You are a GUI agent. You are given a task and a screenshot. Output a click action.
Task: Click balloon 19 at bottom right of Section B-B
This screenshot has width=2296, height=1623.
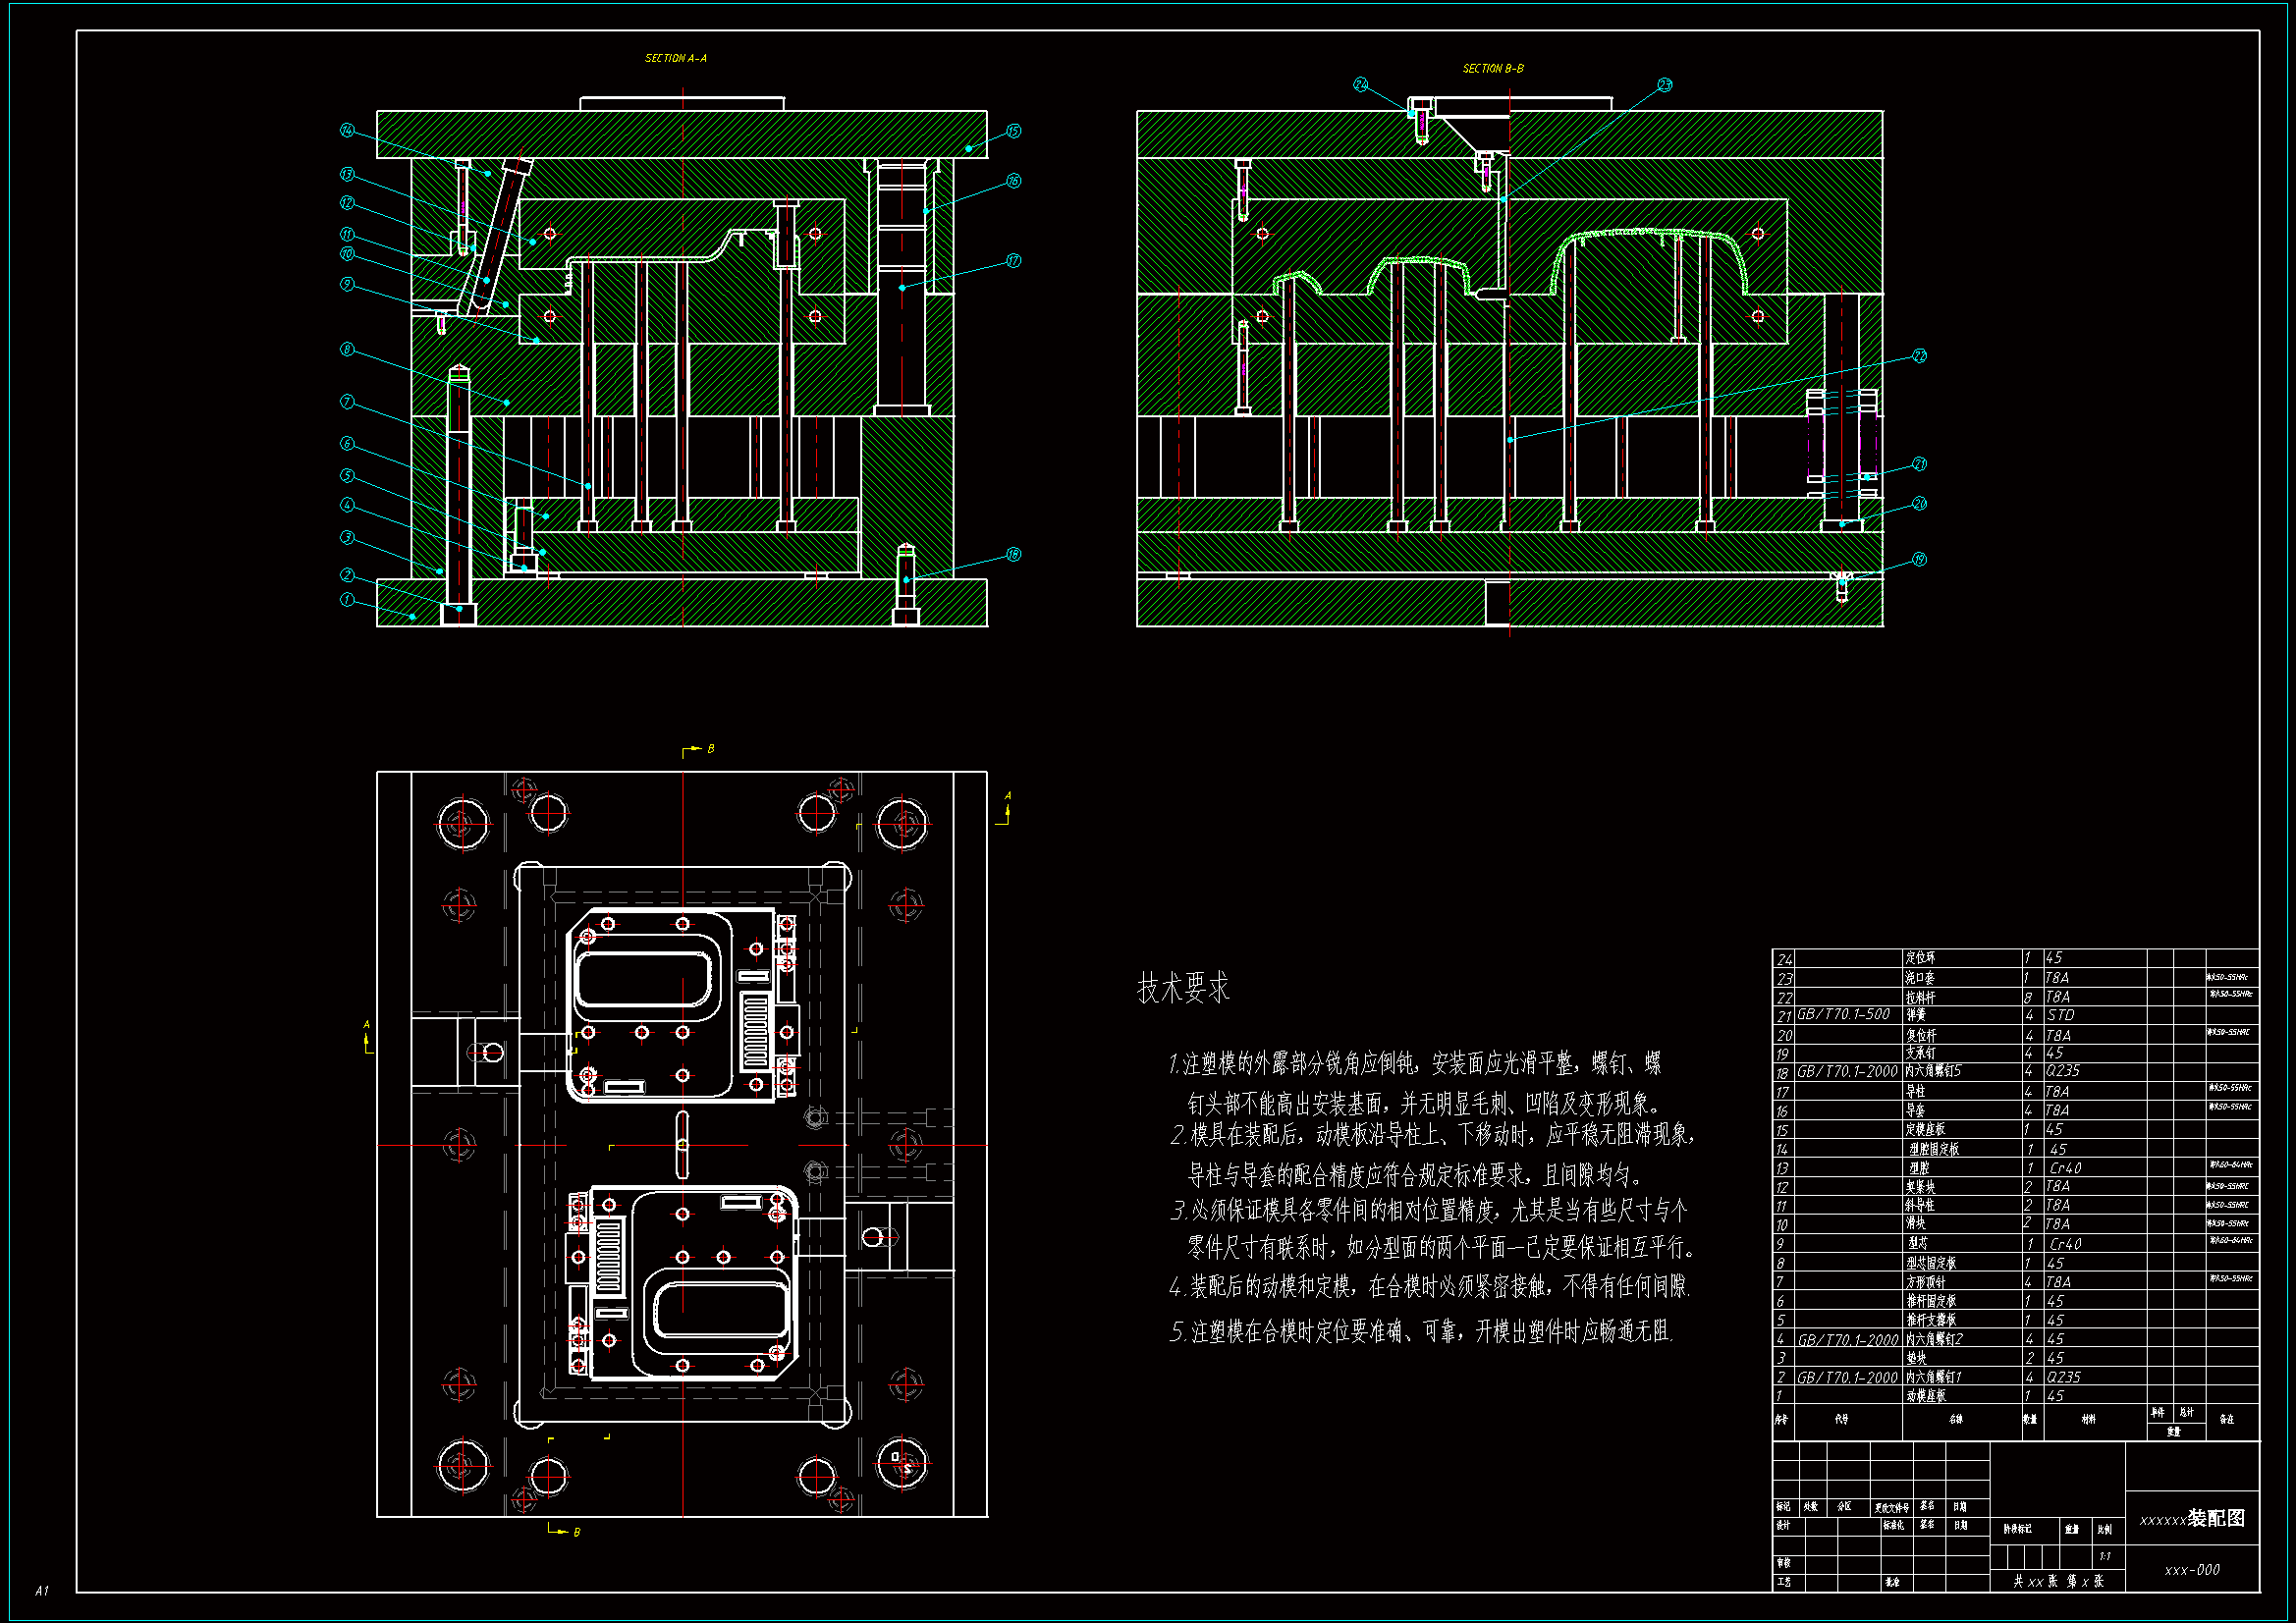1920,559
